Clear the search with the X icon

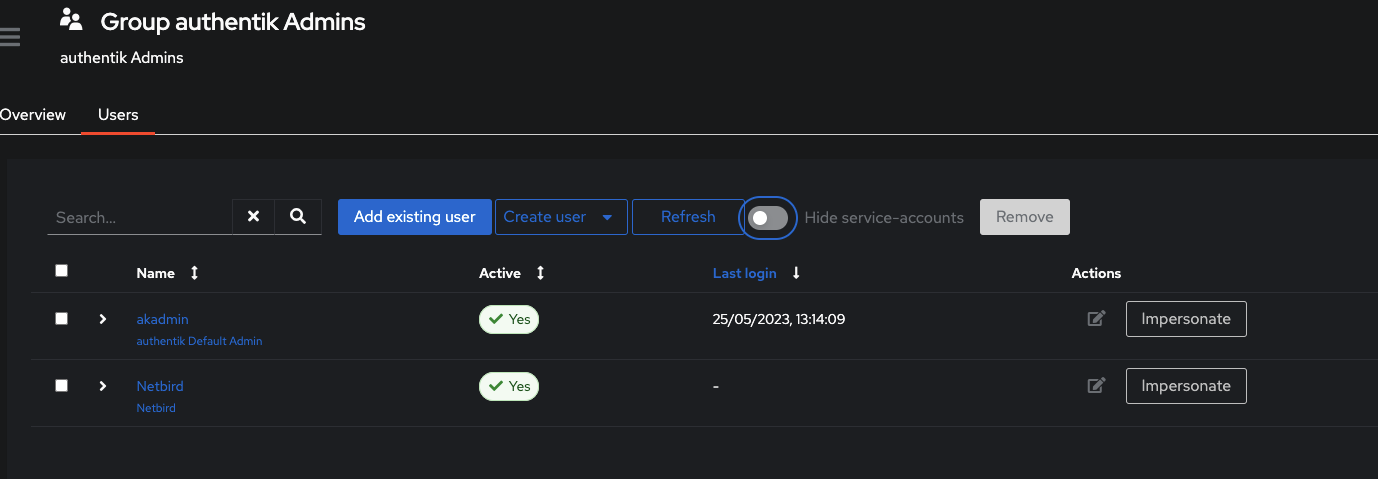click(x=254, y=216)
